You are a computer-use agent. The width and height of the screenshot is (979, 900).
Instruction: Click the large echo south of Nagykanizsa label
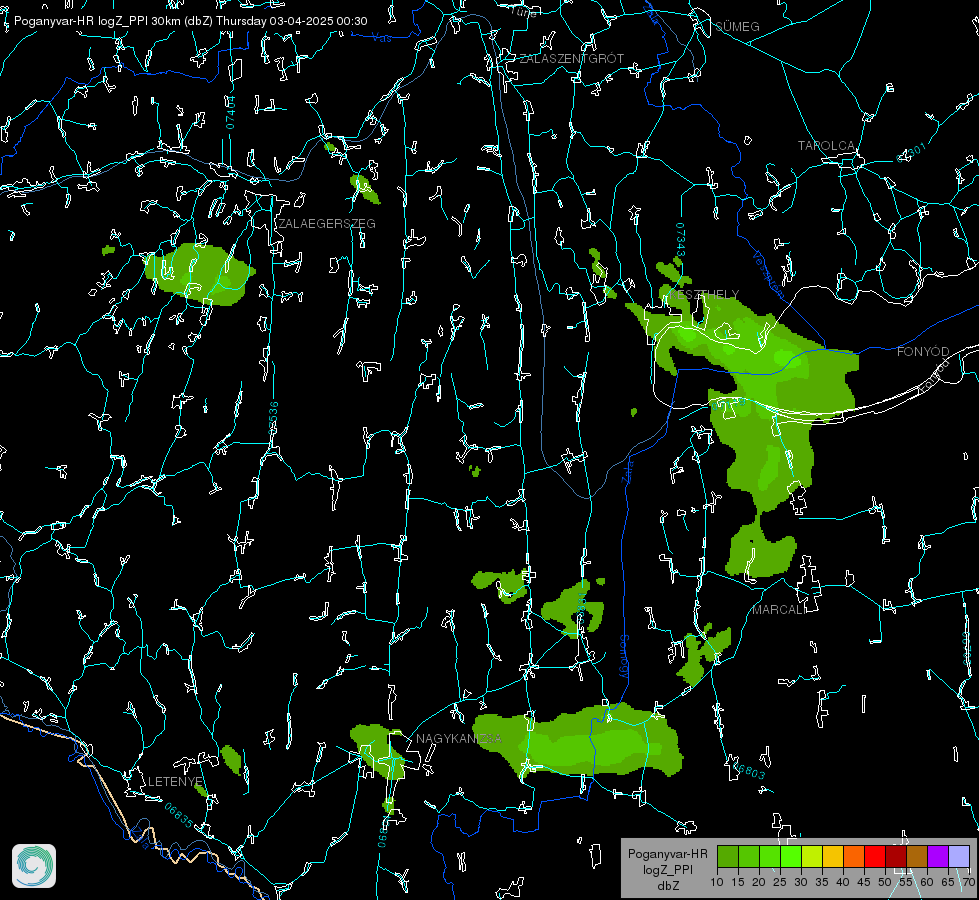click(x=578, y=741)
